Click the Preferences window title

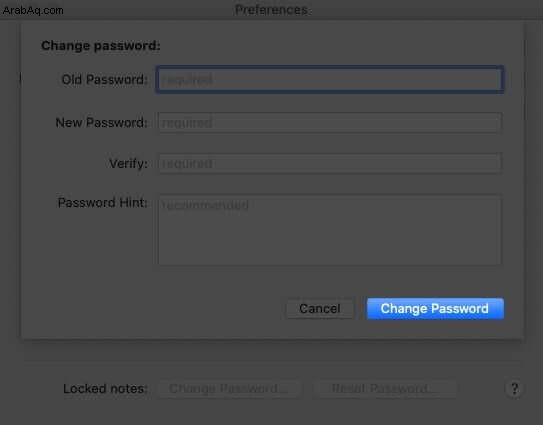tap(272, 10)
